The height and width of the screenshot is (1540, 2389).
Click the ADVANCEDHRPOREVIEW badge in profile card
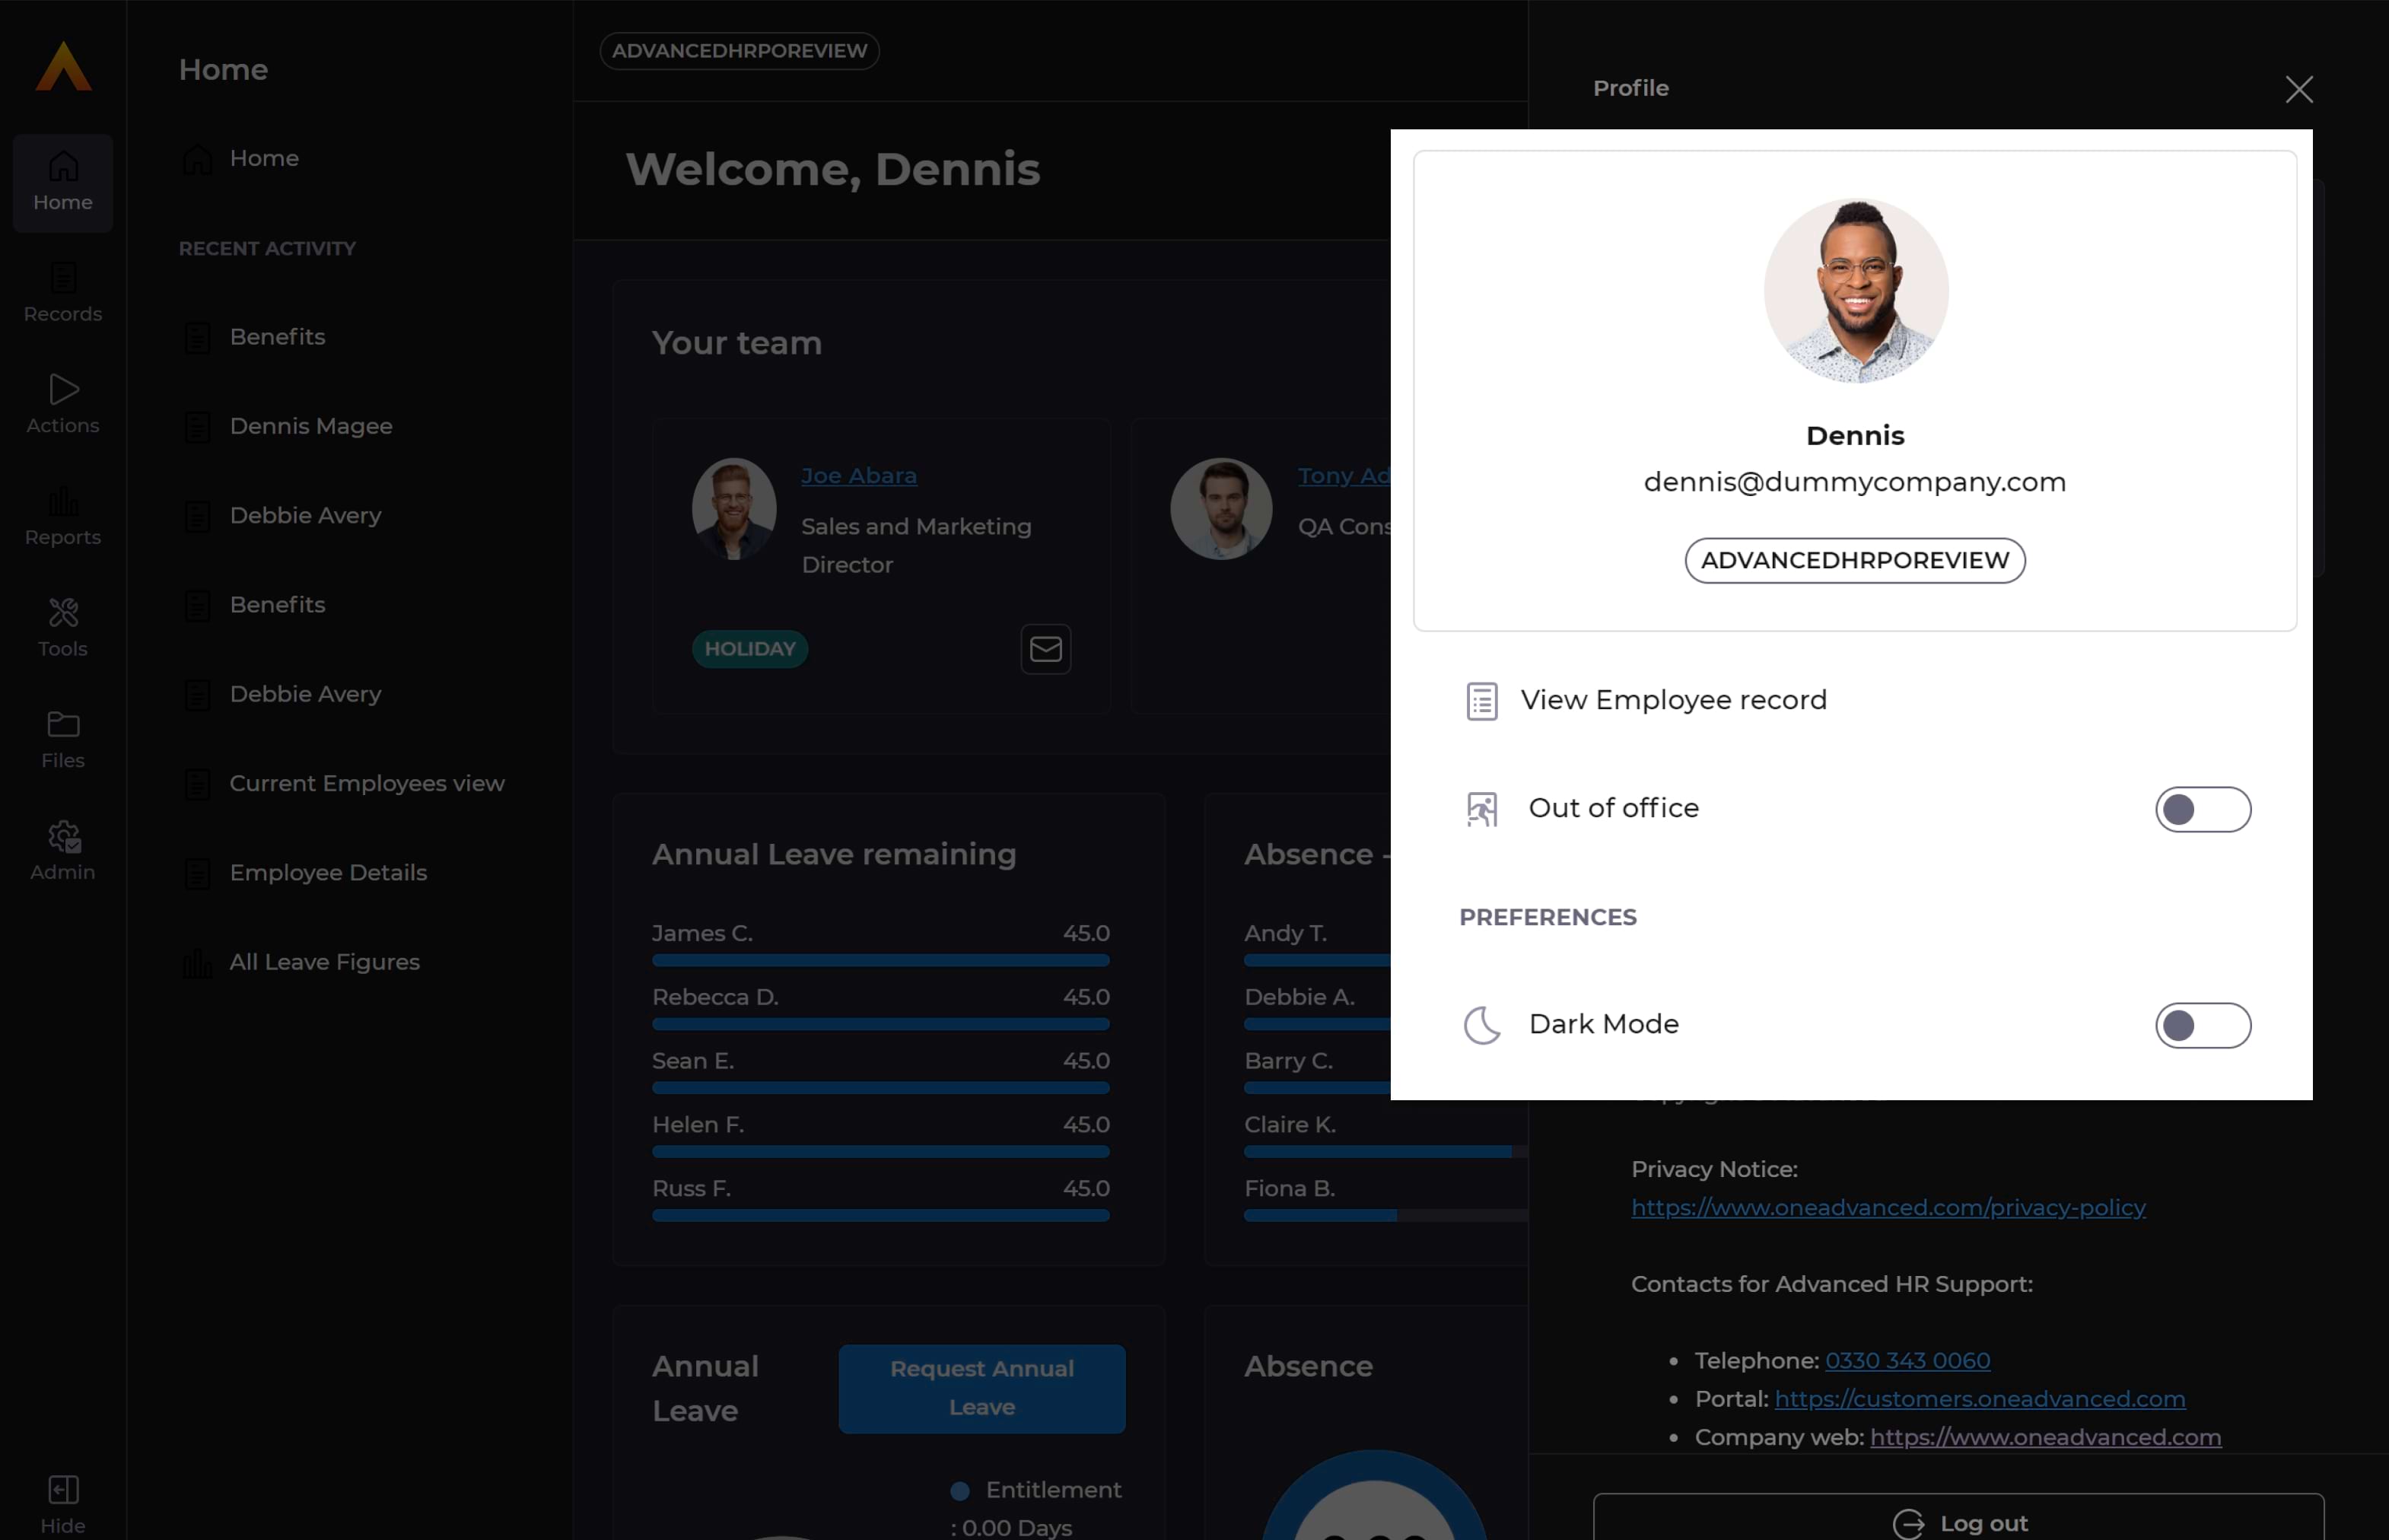pyautogui.click(x=1854, y=560)
